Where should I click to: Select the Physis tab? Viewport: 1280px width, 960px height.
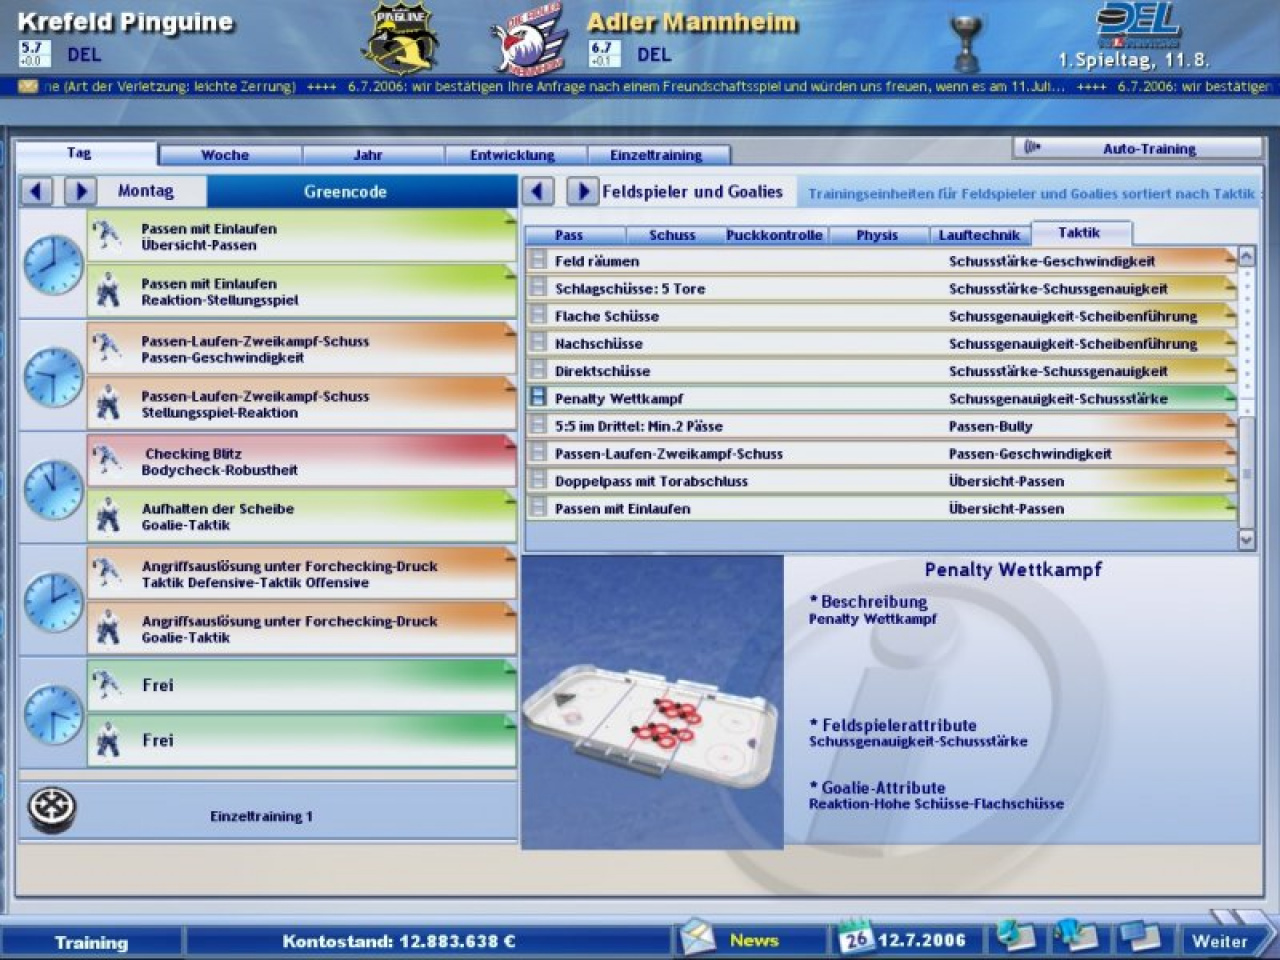[877, 235]
